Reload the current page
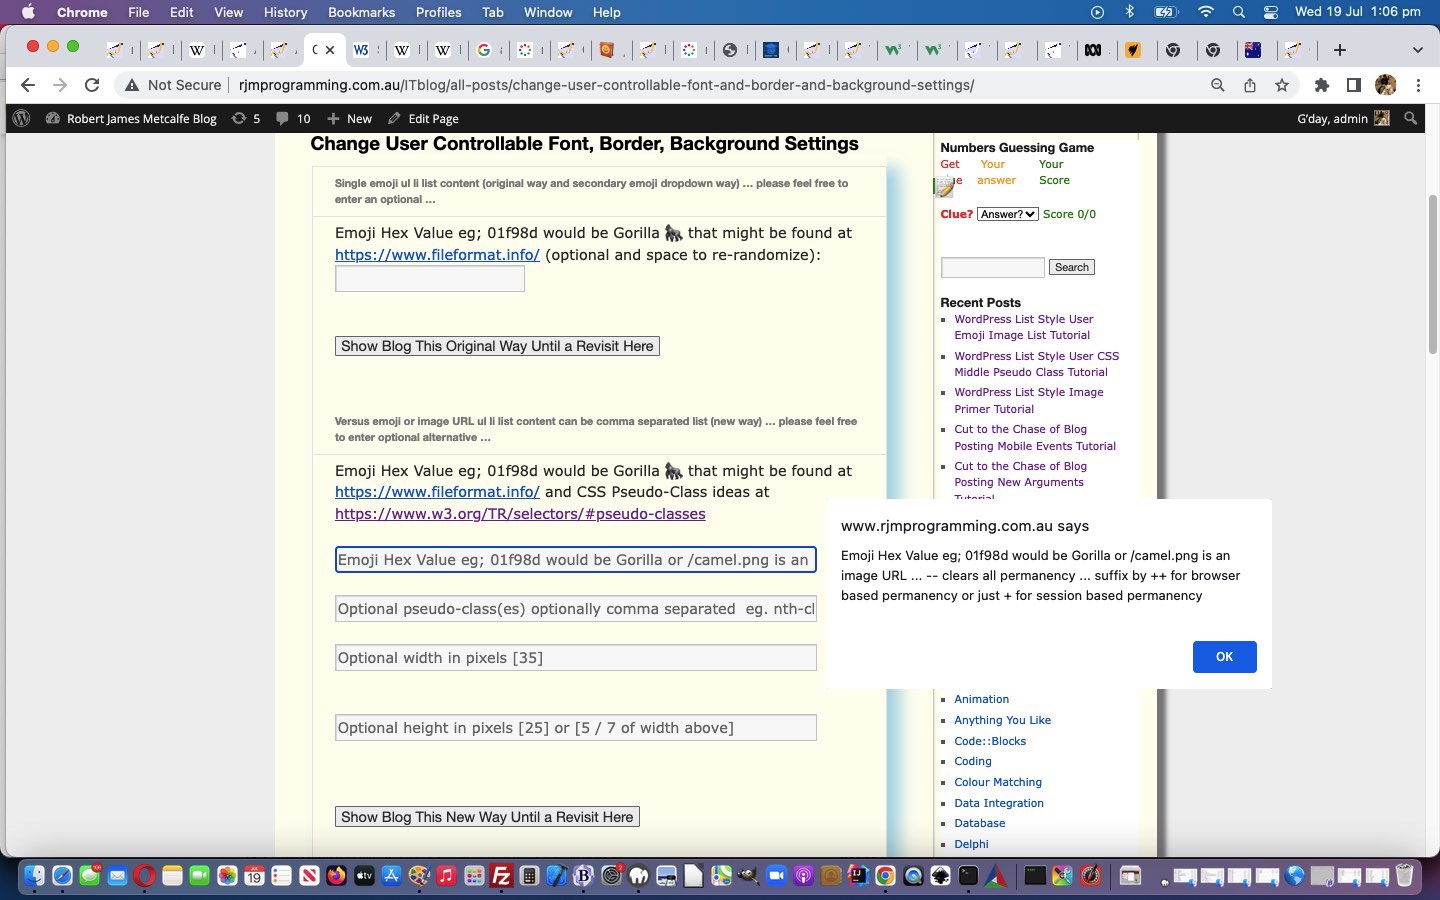 [92, 85]
